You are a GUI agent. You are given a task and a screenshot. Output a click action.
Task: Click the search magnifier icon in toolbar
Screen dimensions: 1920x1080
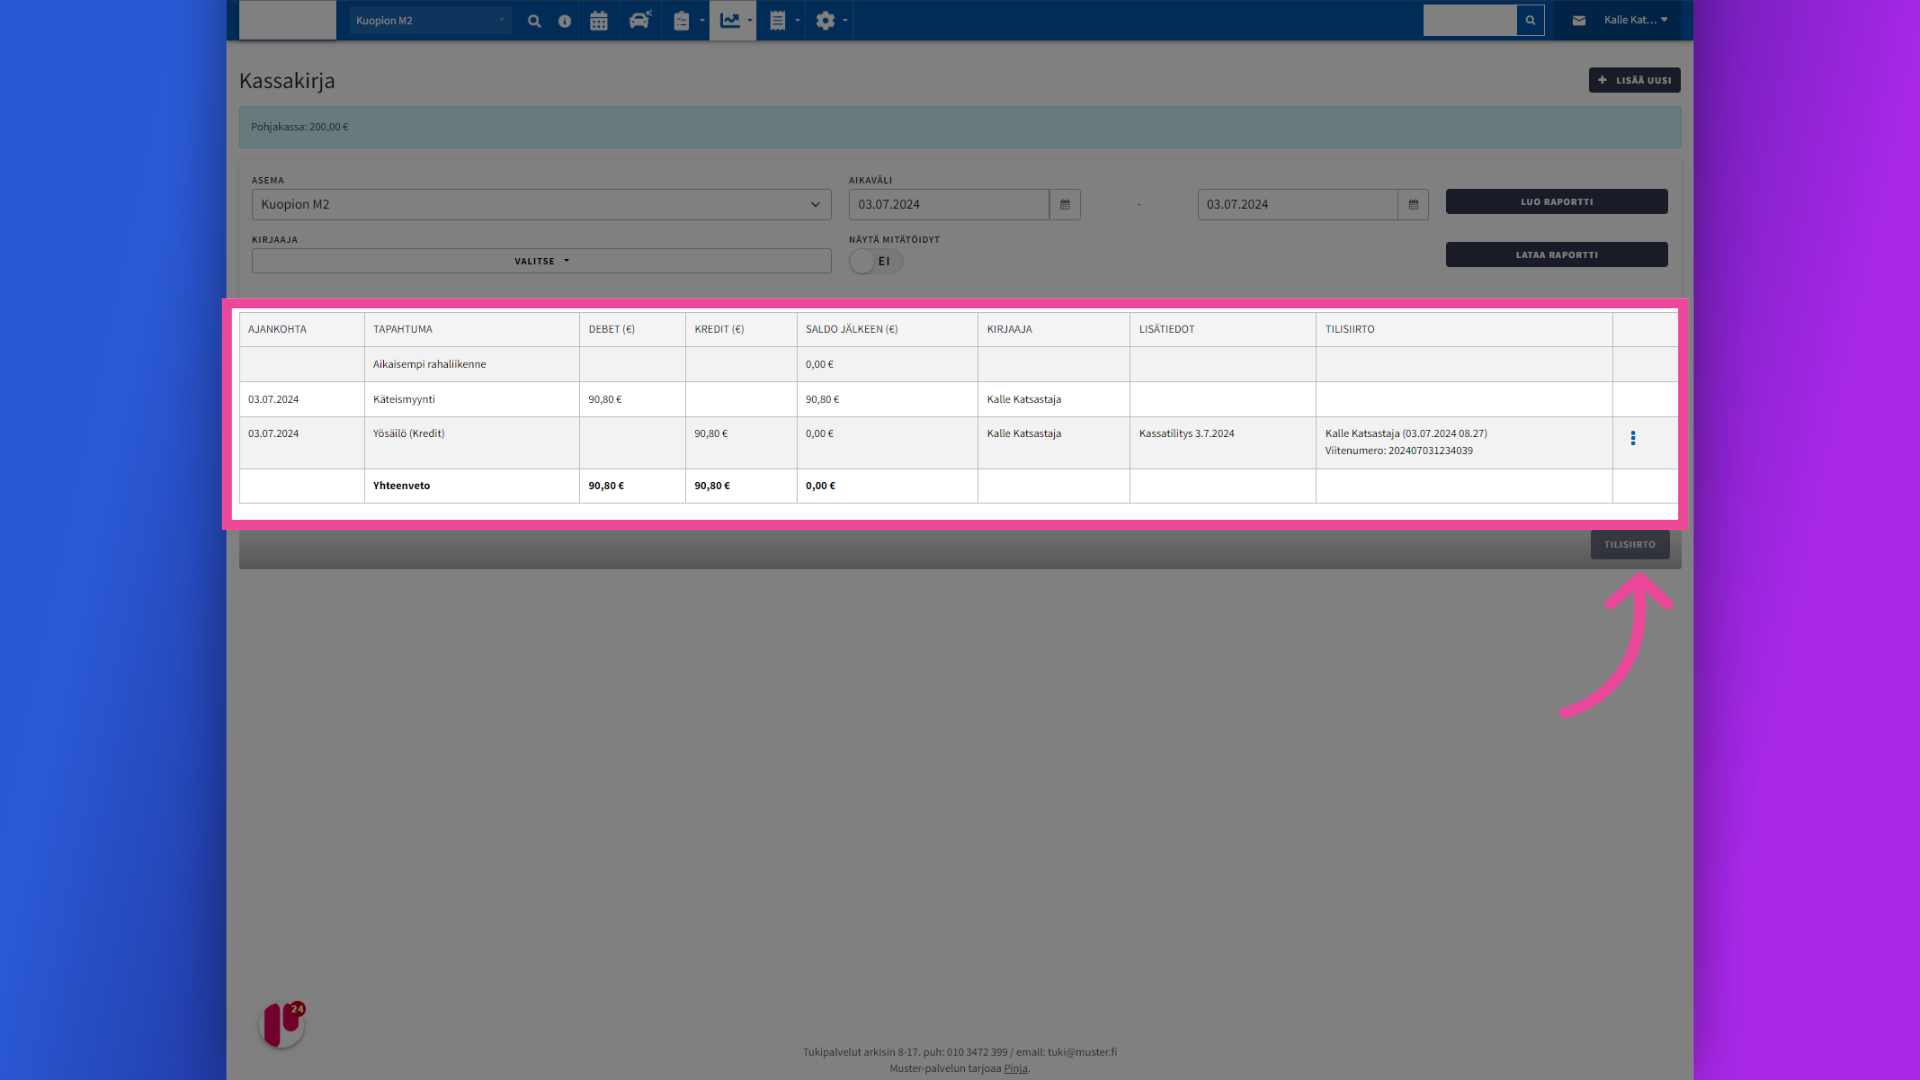coord(534,21)
